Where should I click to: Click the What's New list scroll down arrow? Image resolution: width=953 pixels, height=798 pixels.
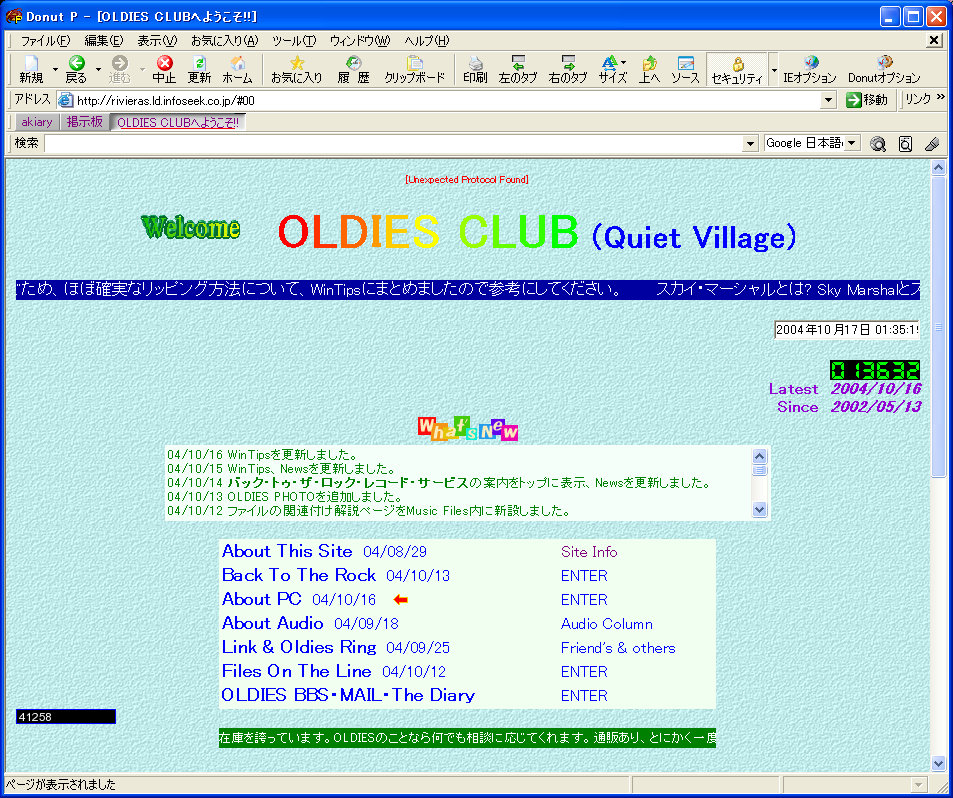(x=759, y=510)
